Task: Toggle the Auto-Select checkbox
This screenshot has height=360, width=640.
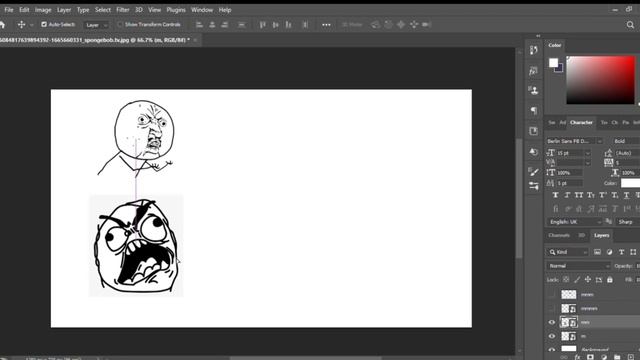Action: 44,24
